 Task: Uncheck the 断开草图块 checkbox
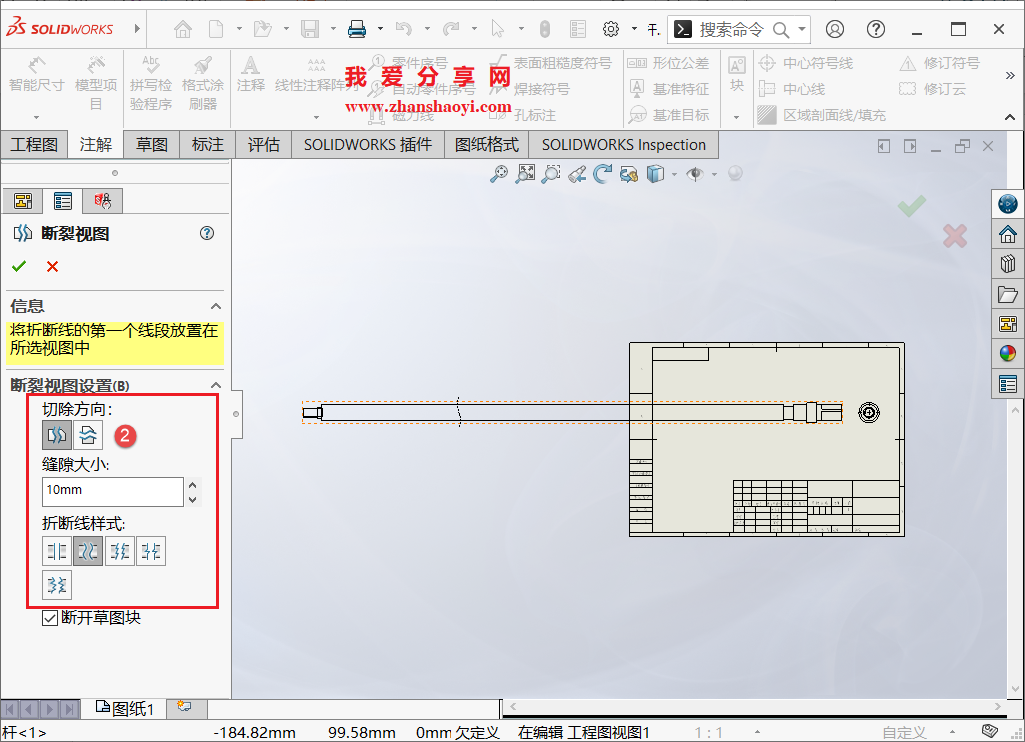tap(50, 617)
